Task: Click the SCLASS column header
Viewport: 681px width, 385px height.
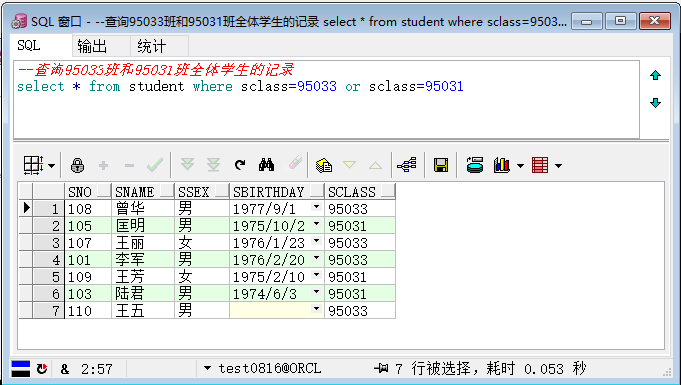Action: click(x=360, y=192)
